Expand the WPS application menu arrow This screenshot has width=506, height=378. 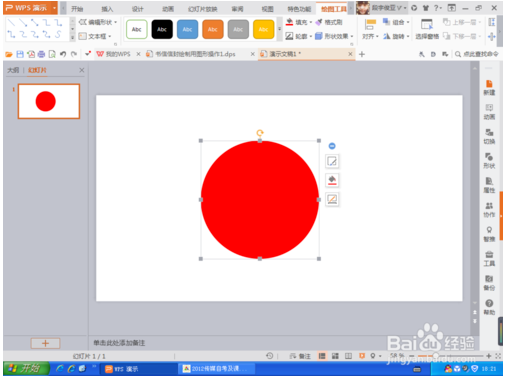coord(54,8)
